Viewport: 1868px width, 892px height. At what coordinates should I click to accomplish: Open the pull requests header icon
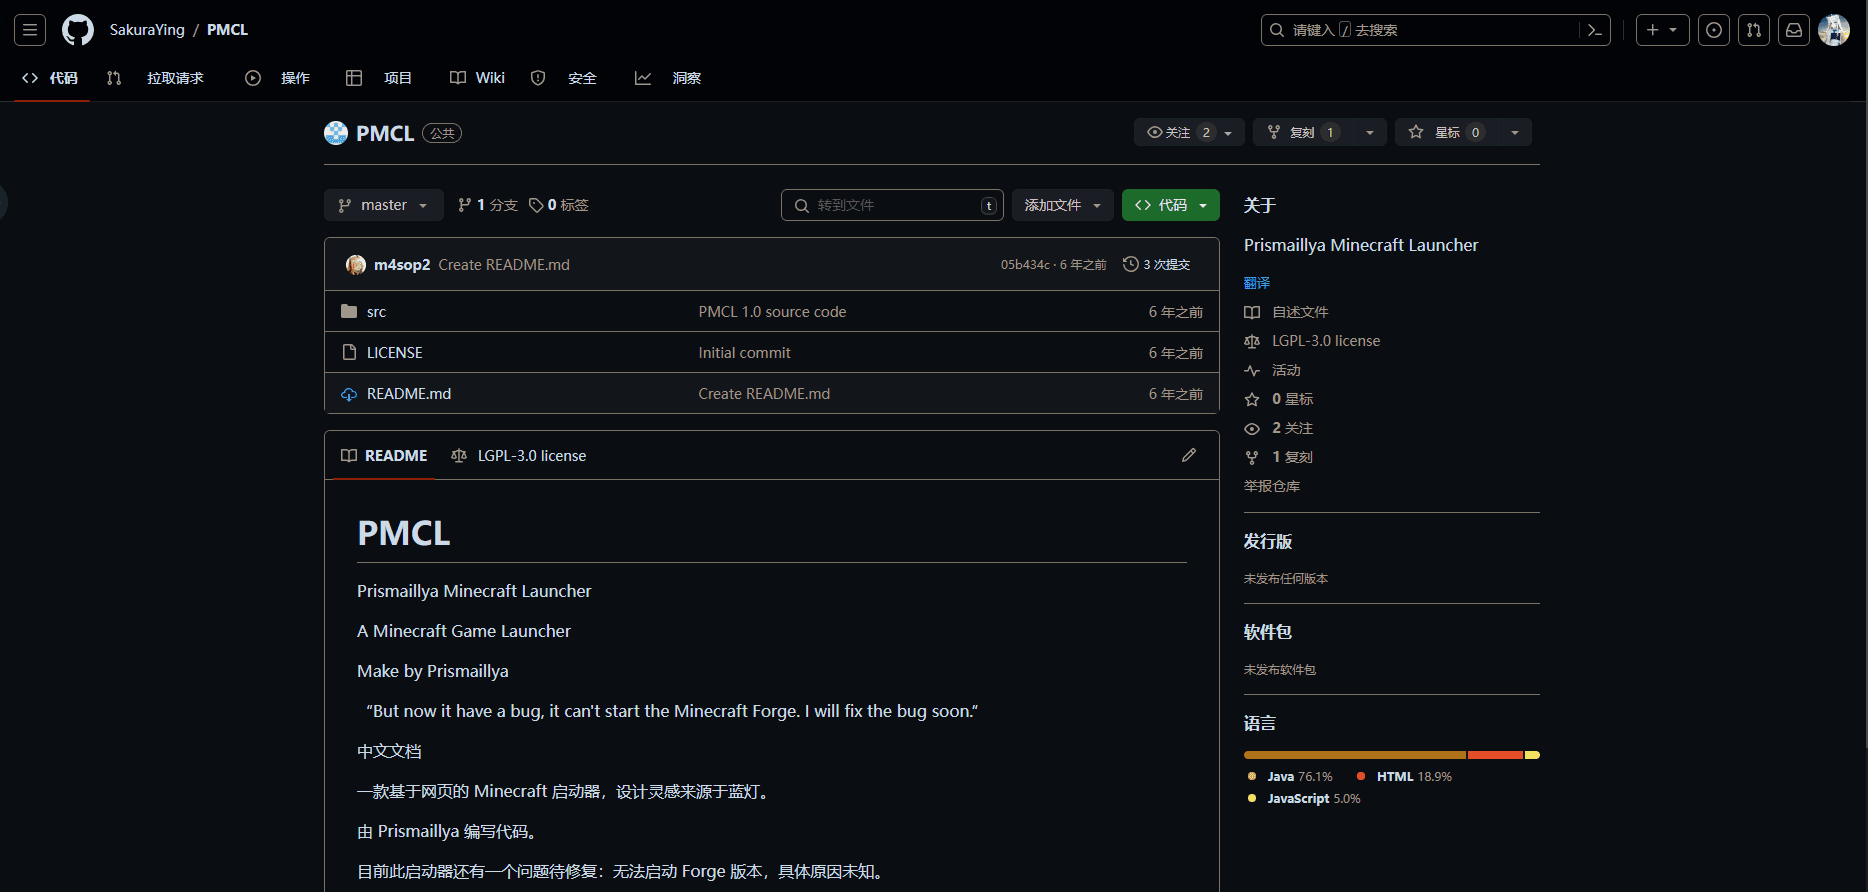(1754, 30)
